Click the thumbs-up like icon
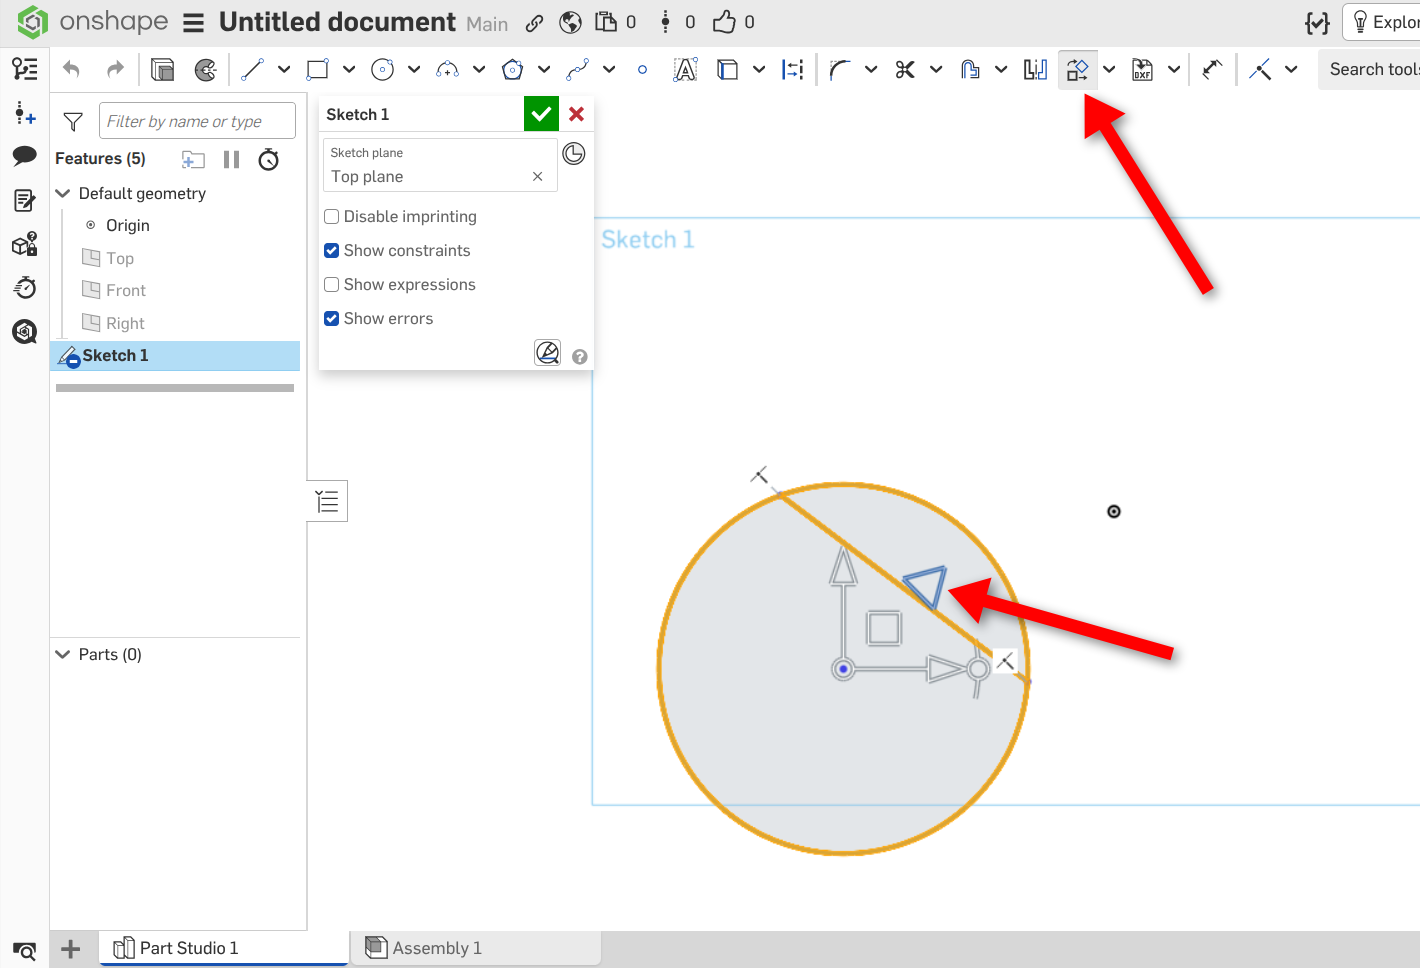Screen dimensions: 1420x968 [x=724, y=22]
